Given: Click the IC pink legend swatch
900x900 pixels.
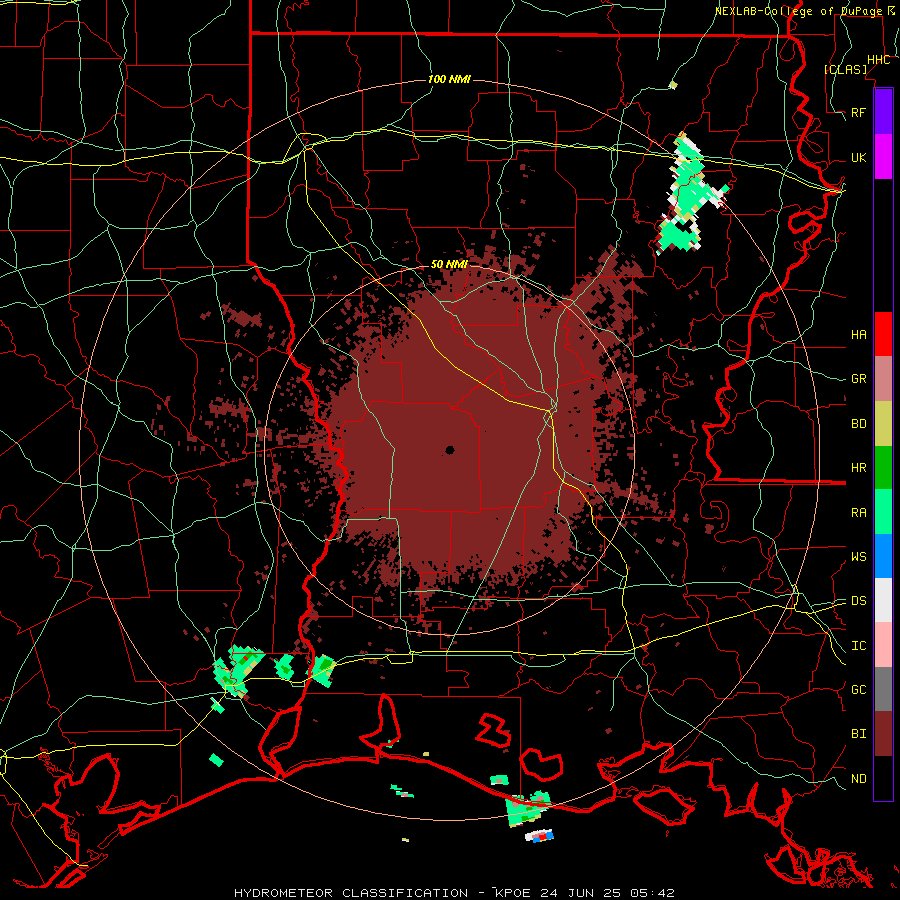Looking at the screenshot, I should point(883,645).
